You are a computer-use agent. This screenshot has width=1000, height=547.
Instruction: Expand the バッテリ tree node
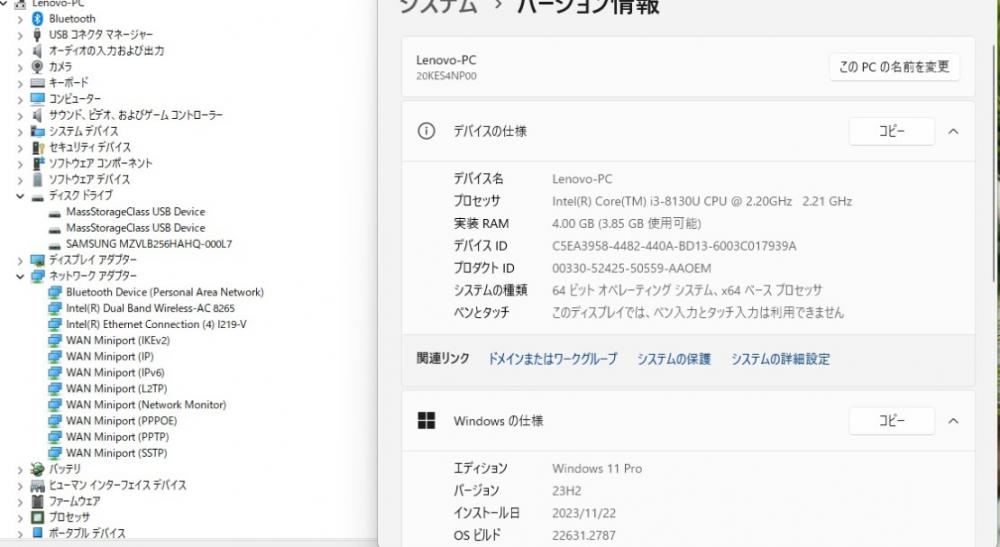coord(20,469)
